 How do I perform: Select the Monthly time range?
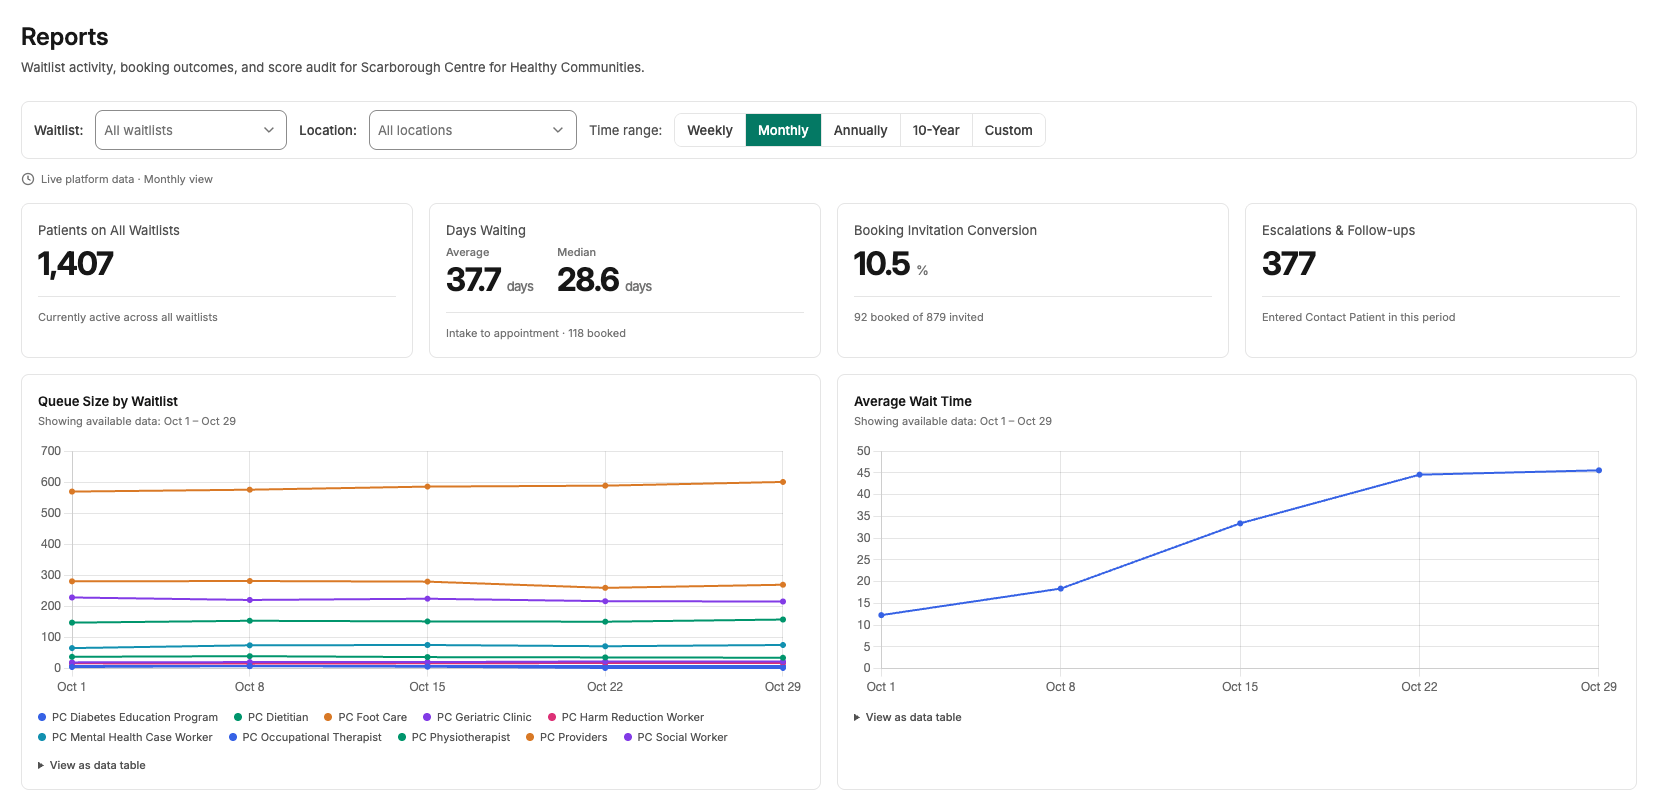pyautogui.click(x=783, y=130)
